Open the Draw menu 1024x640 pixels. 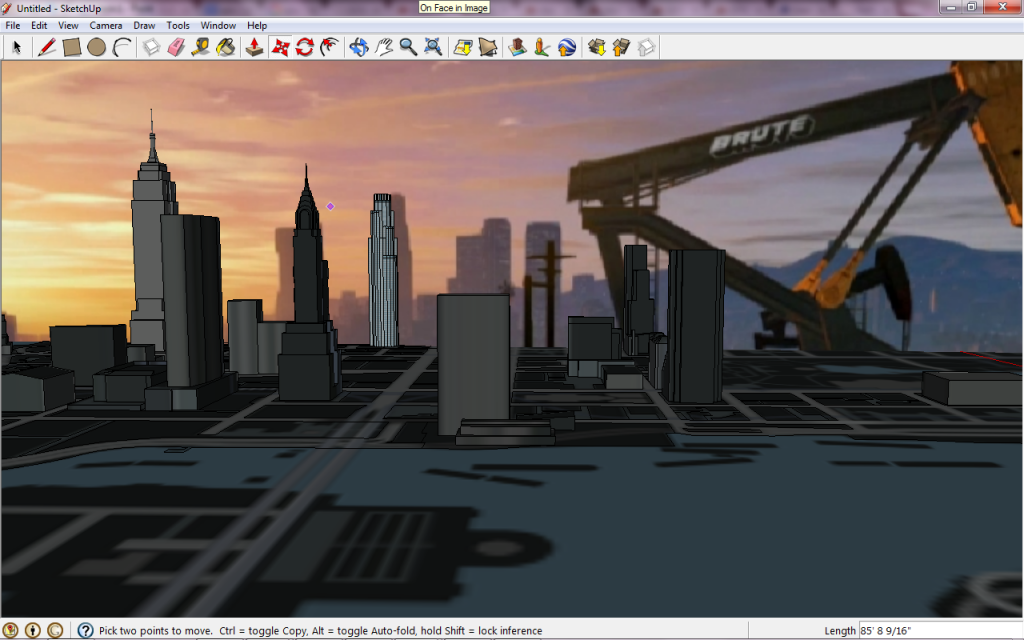(x=144, y=25)
